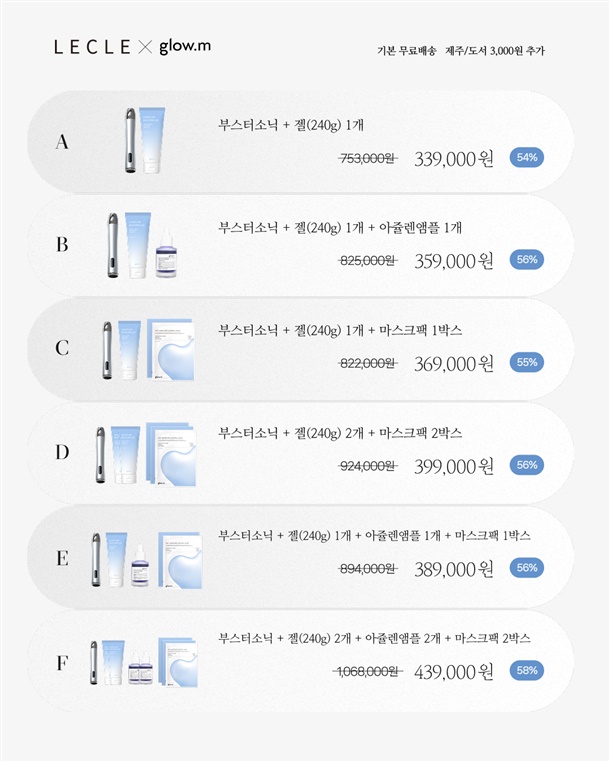Click the 기본 무료배송 shipping notice
Viewport: 610px width, 762px height.
(x=404, y=50)
